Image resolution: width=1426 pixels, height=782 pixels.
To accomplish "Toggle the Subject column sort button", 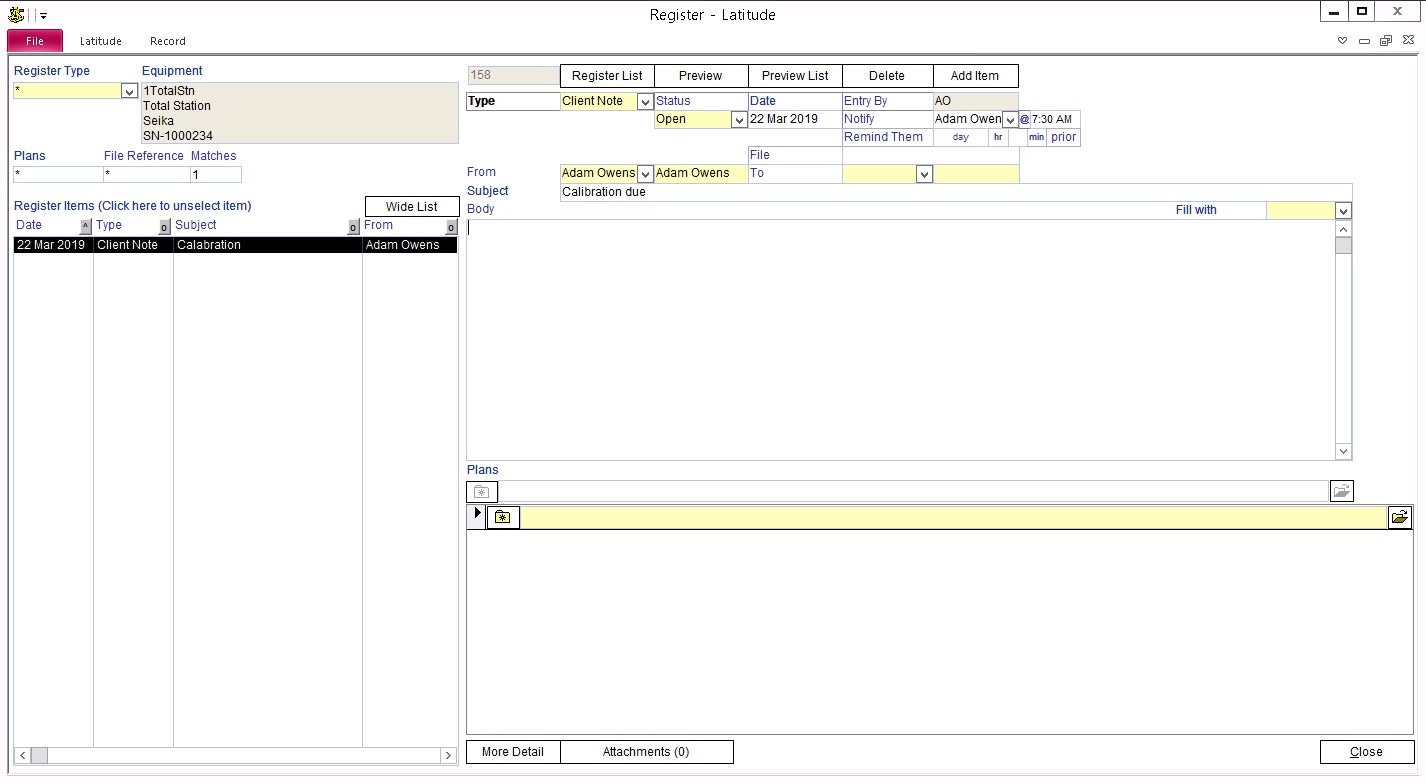I will 353,227.
